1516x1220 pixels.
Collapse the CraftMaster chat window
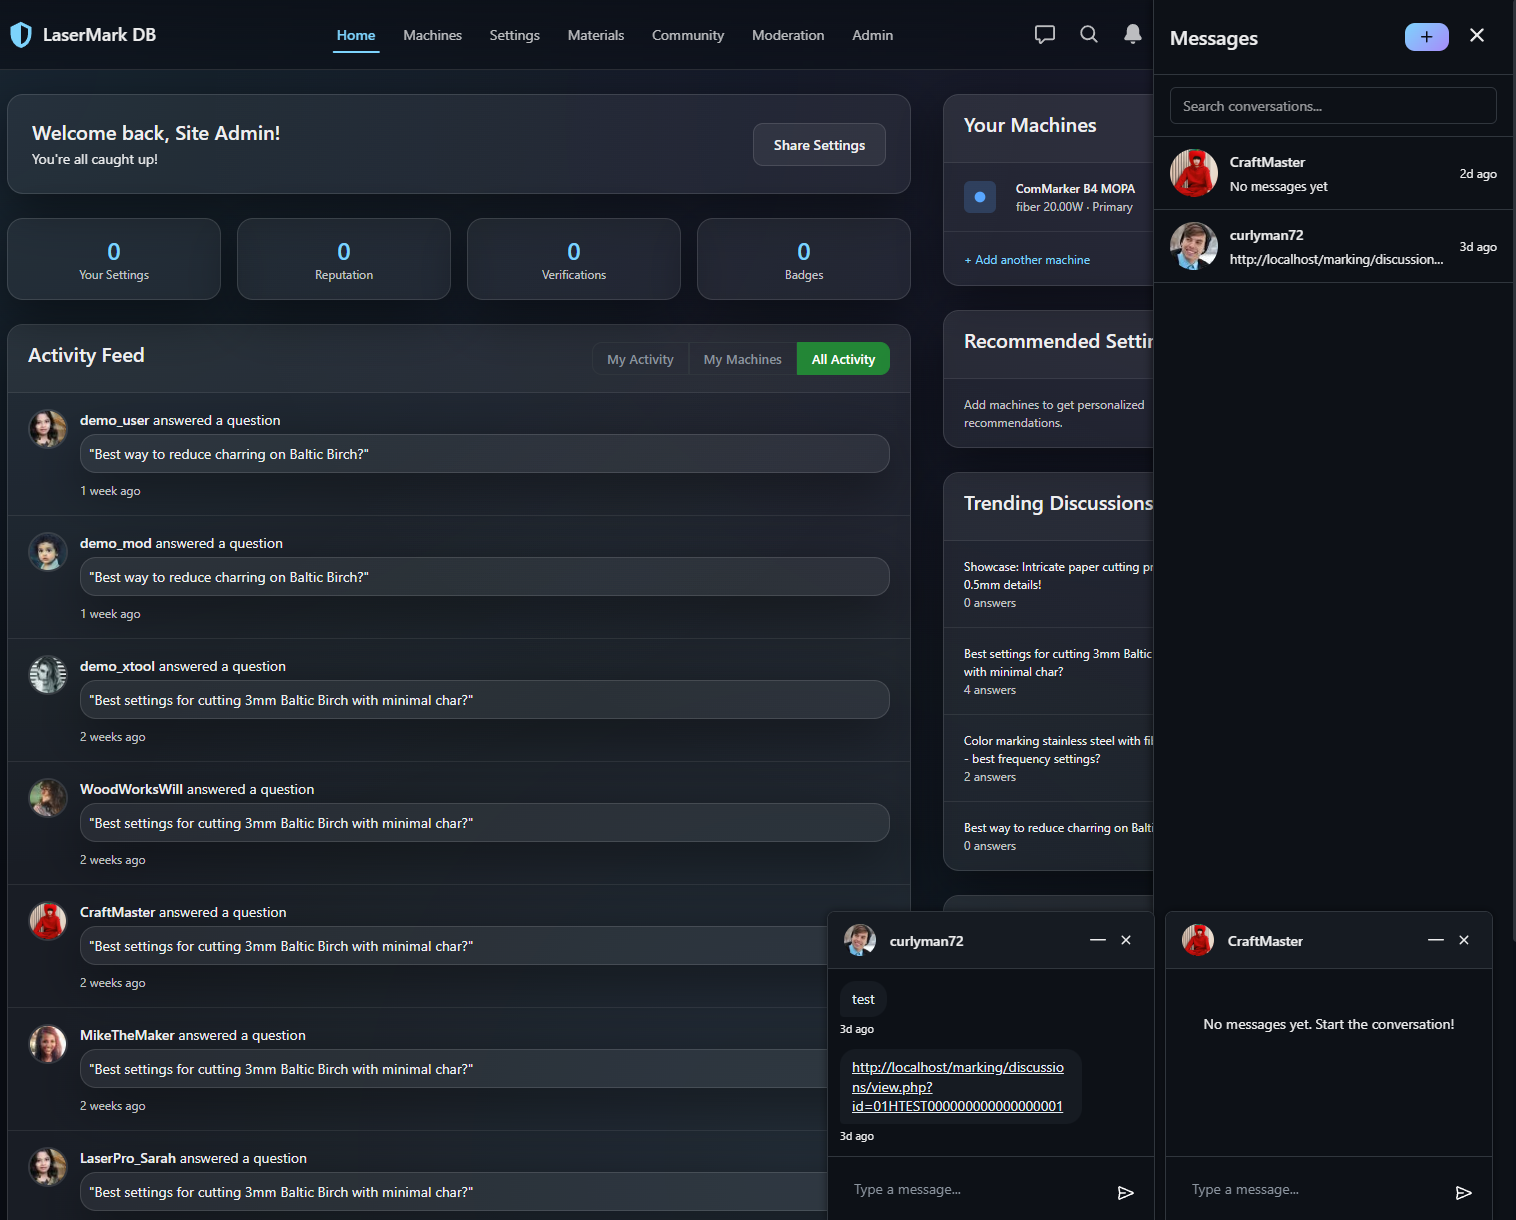tap(1436, 940)
